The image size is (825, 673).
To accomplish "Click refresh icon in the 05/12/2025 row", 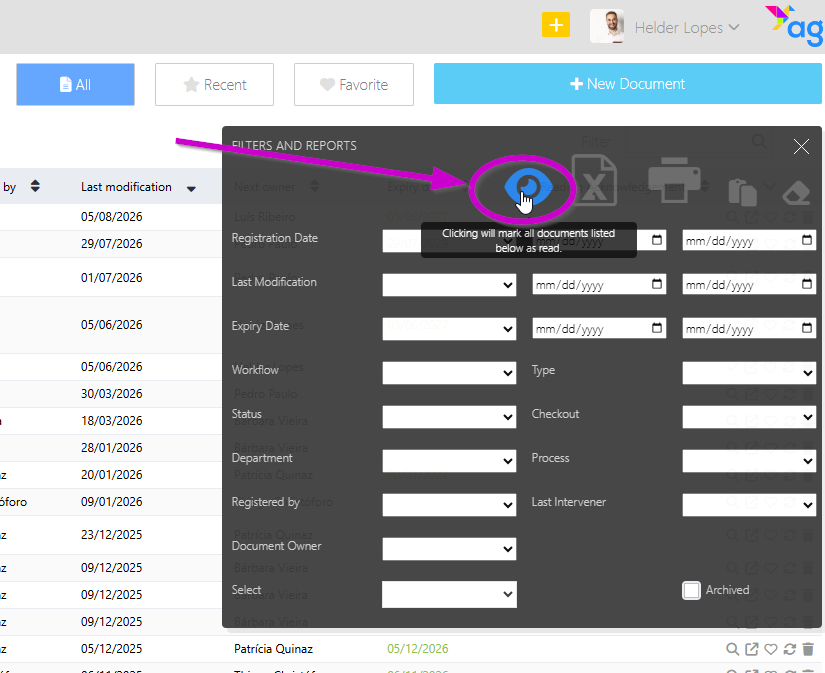I will tap(789, 649).
